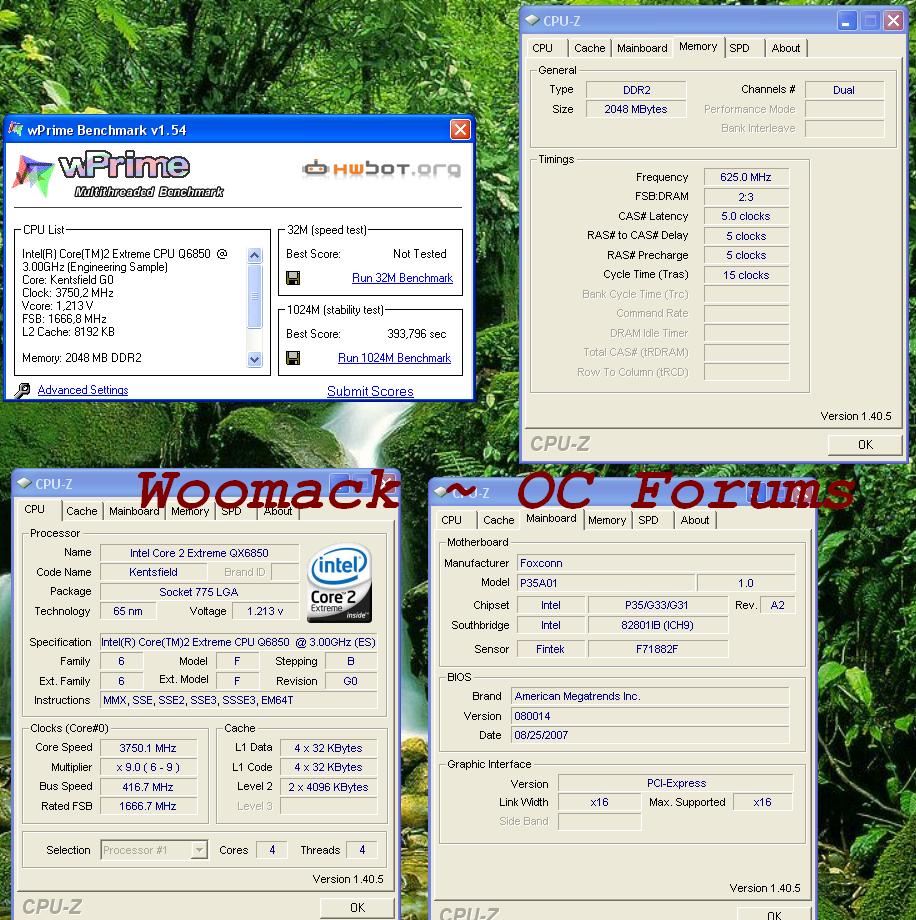Click the FSB:DRAM ratio value 2:3
916x920 pixels.
(746, 197)
